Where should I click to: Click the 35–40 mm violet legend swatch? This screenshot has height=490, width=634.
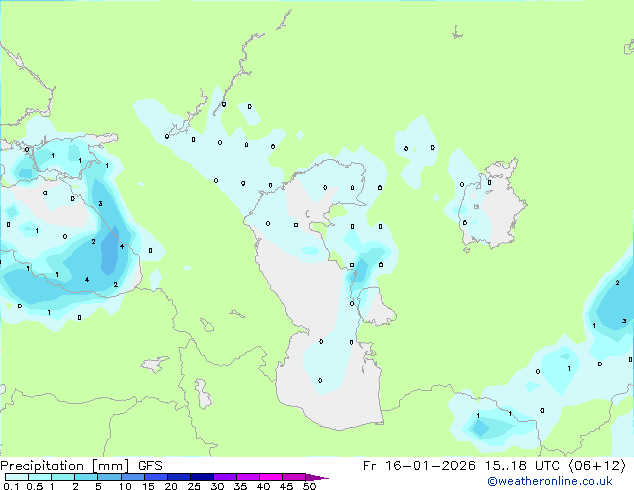248,477
